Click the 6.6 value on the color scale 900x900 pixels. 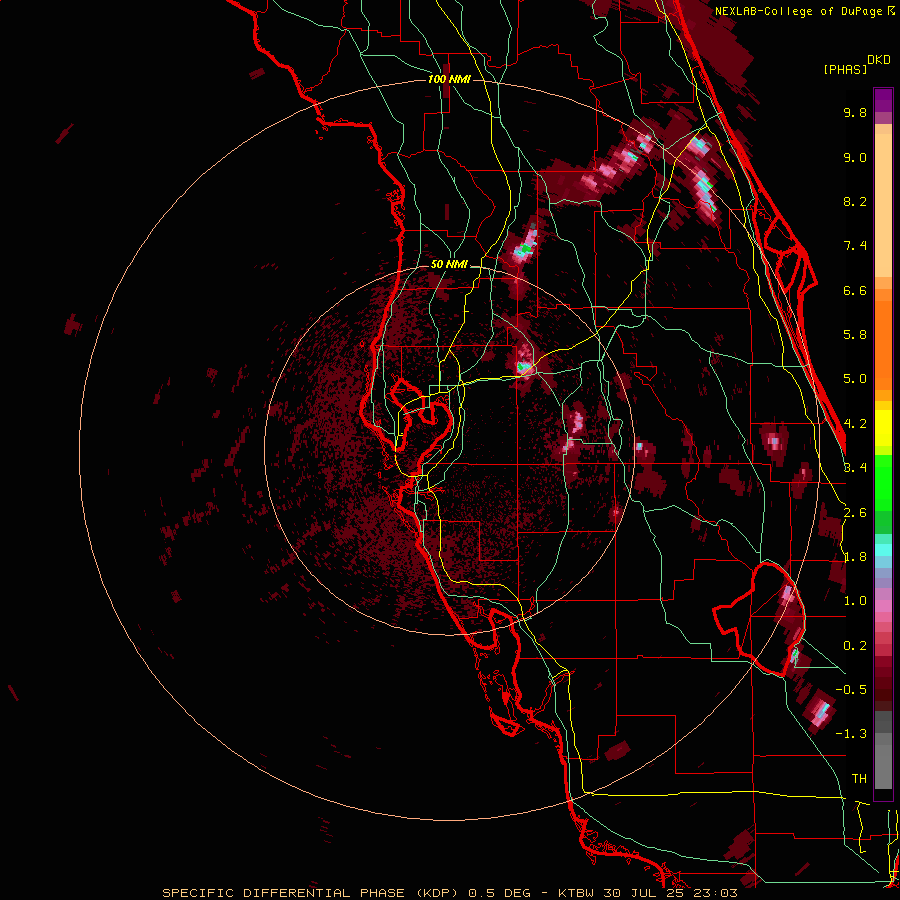pyautogui.click(x=855, y=291)
